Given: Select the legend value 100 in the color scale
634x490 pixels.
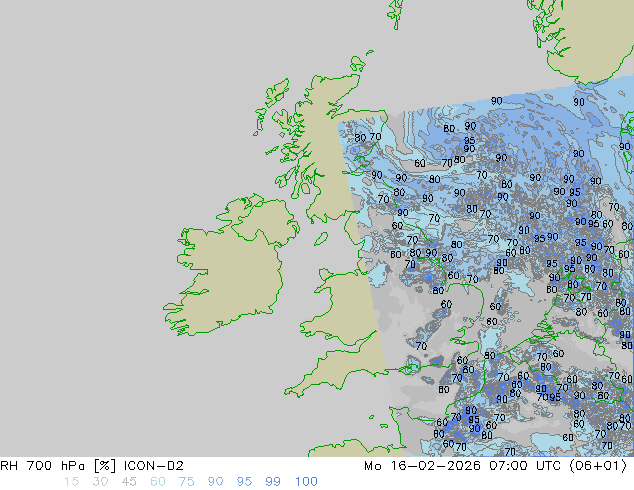Looking at the screenshot, I should point(306,482).
